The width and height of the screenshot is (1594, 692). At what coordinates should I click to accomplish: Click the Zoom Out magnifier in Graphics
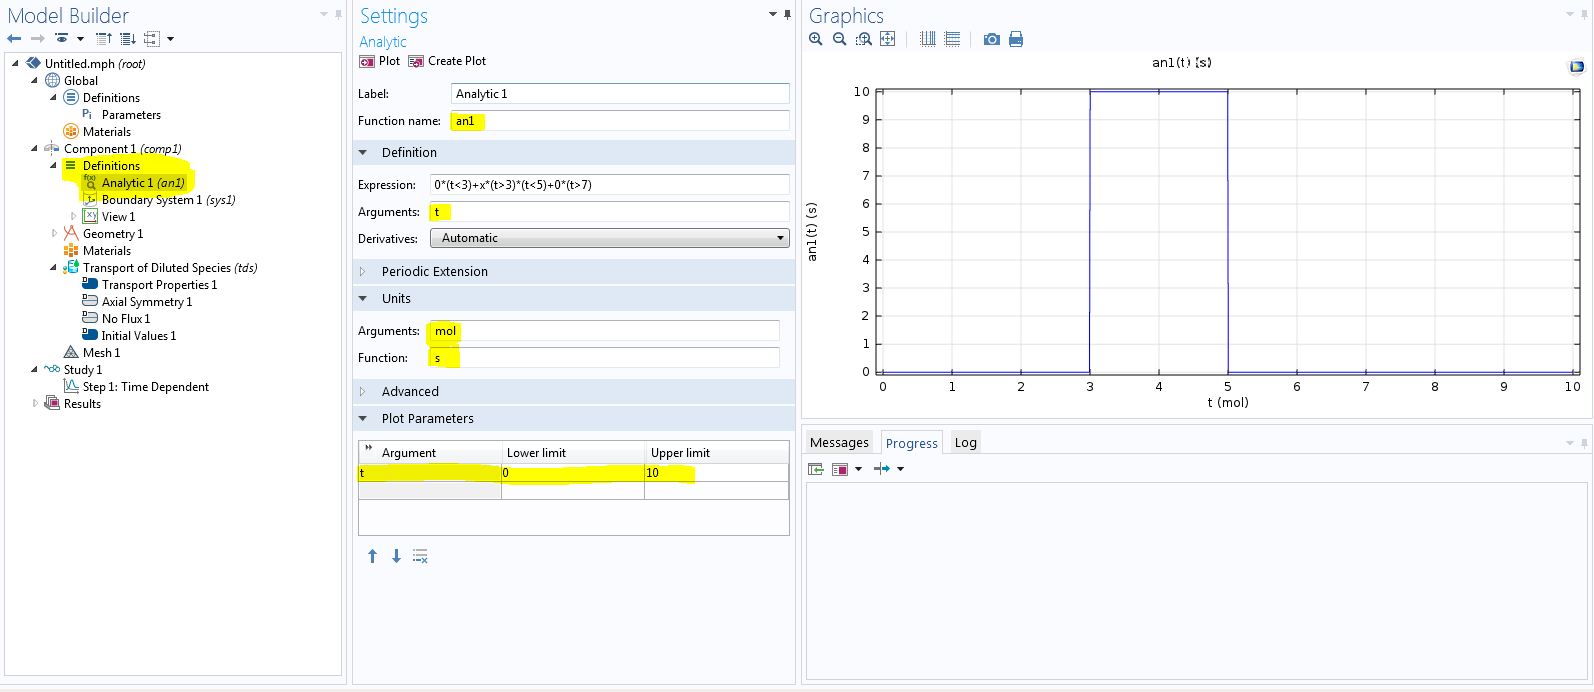tap(839, 39)
